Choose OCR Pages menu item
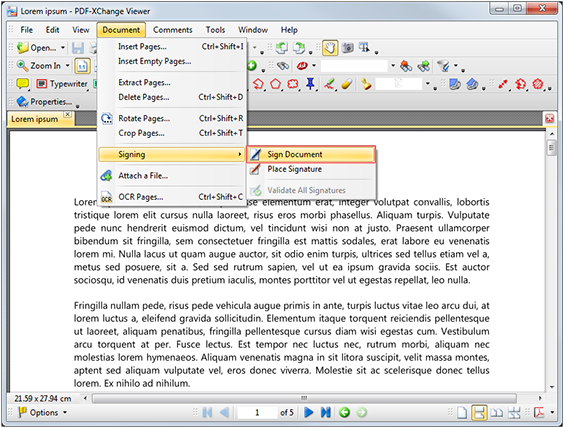Image resolution: width=564 pixels, height=428 pixels. pyautogui.click(x=172, y=197)
